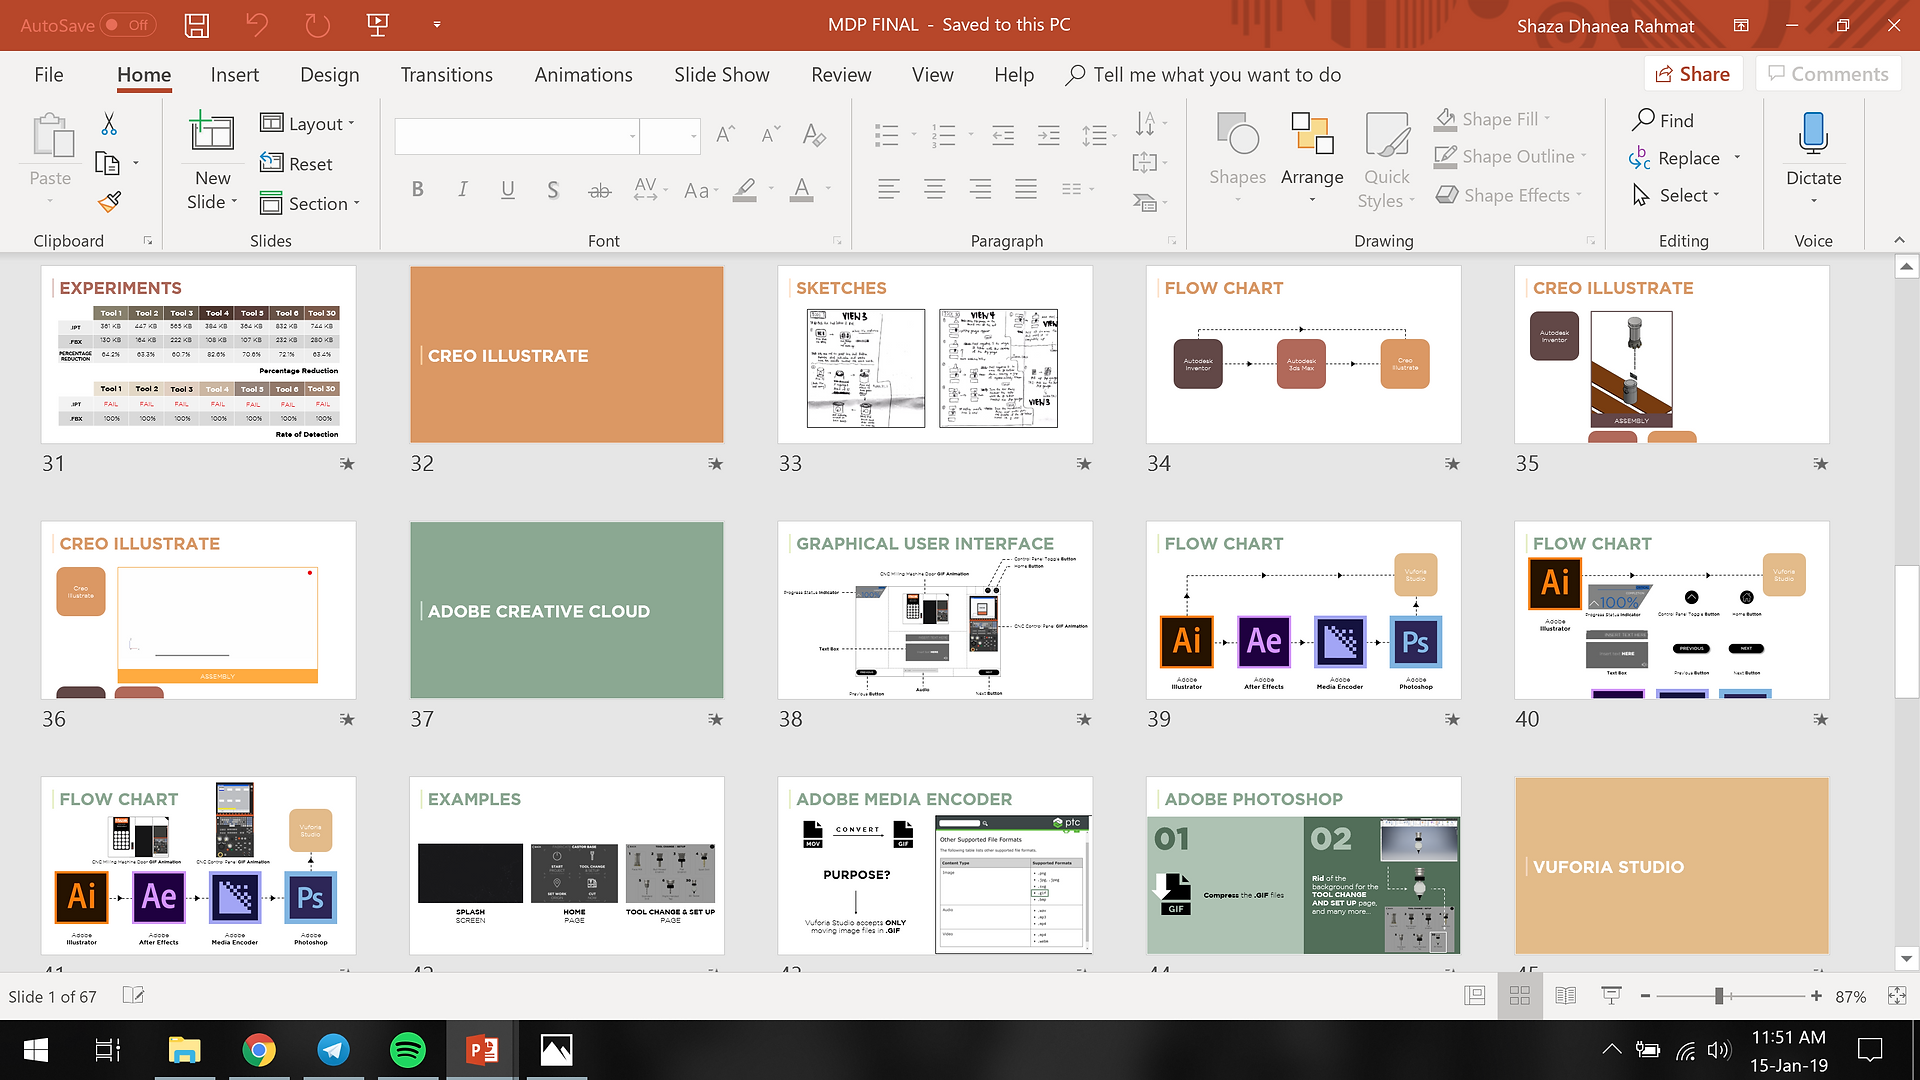Viewport: 1920px width, 1080px height.
Task: Toggle the AutoSave switch
Action: [129, 25]
